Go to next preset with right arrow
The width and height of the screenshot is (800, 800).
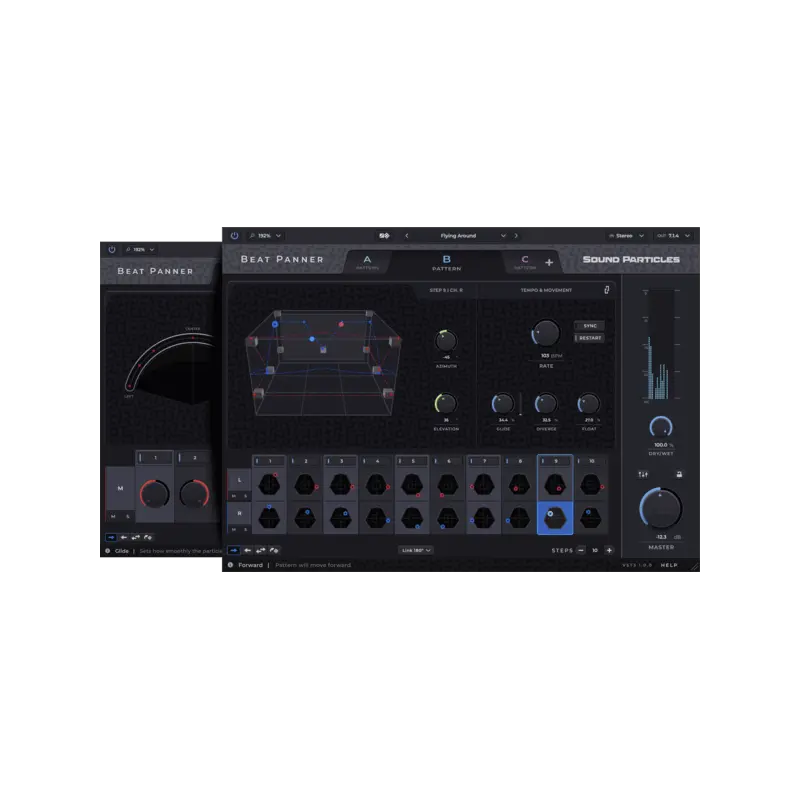[516, 236]
